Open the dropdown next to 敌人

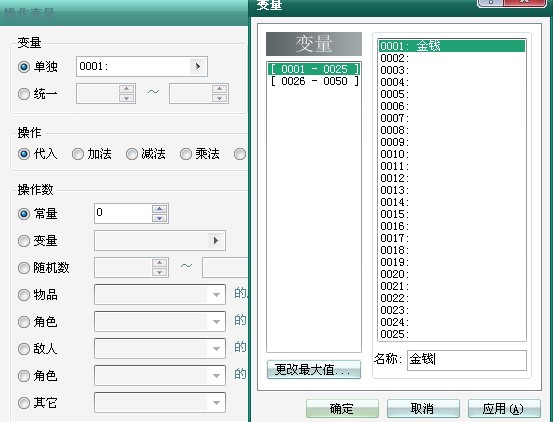[x=216, y=349]
